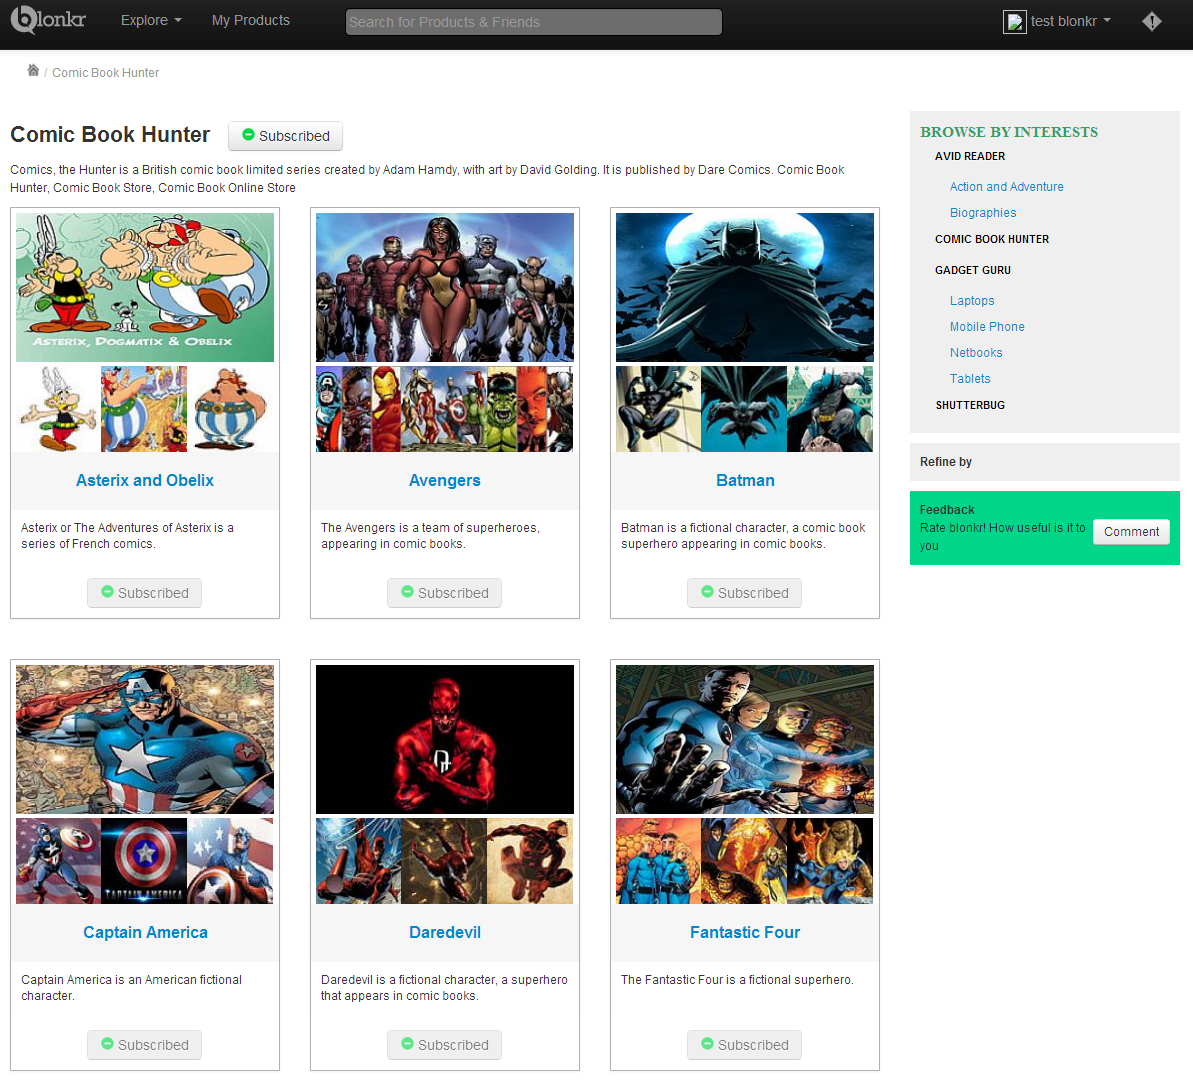1193x1085 pixels.
Task: Open the test blonkr account dropdown
Action: tap(1071, 21)
